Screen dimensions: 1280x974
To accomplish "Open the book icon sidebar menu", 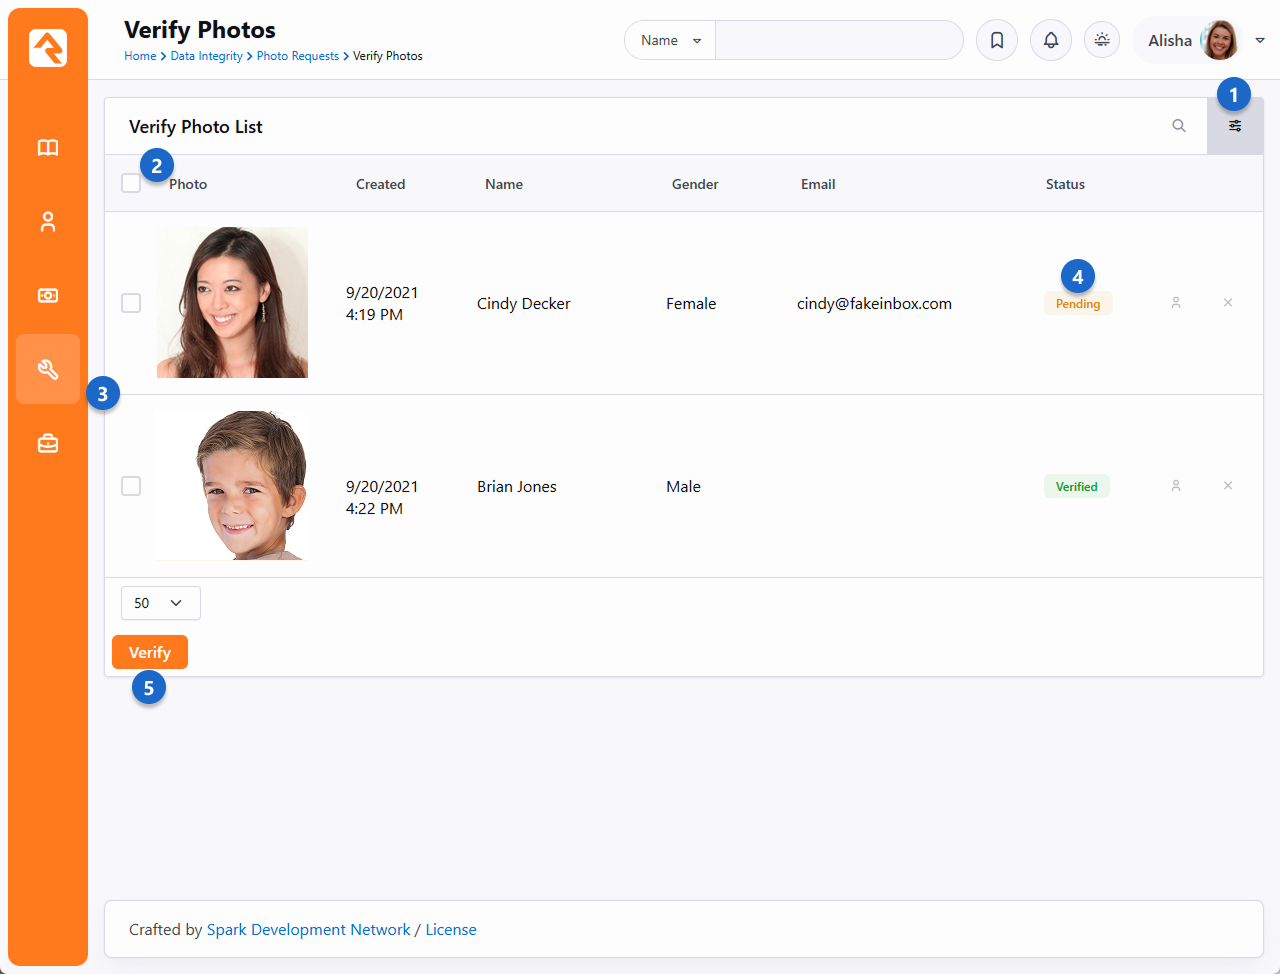I will pyautogui.click(x=48, y=148).
